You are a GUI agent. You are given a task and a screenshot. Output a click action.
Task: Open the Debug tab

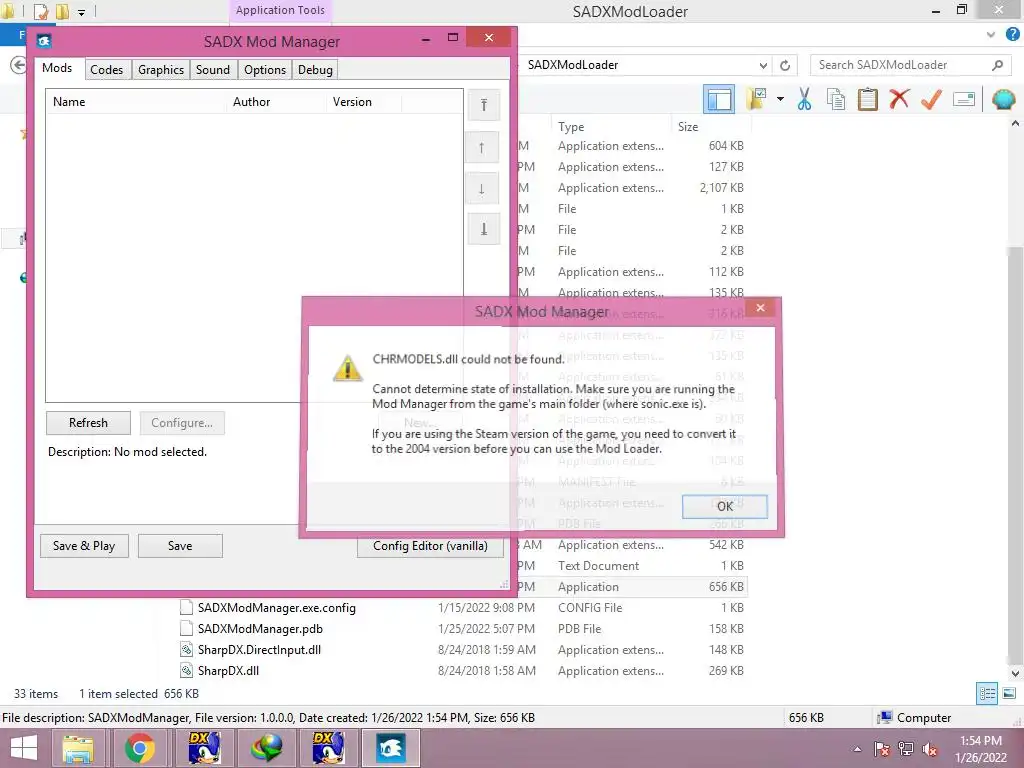(x=315, y=70)
